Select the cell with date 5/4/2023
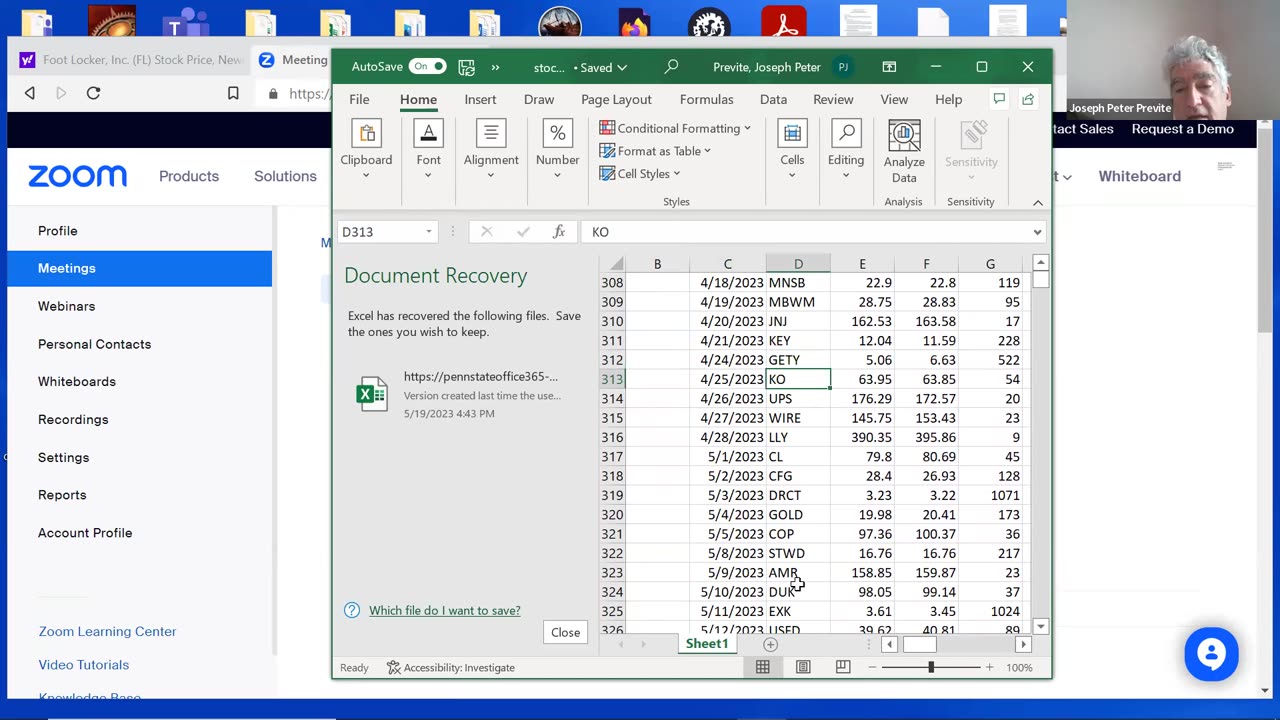This screenshot has width=1280, height=720. point(727,515)
